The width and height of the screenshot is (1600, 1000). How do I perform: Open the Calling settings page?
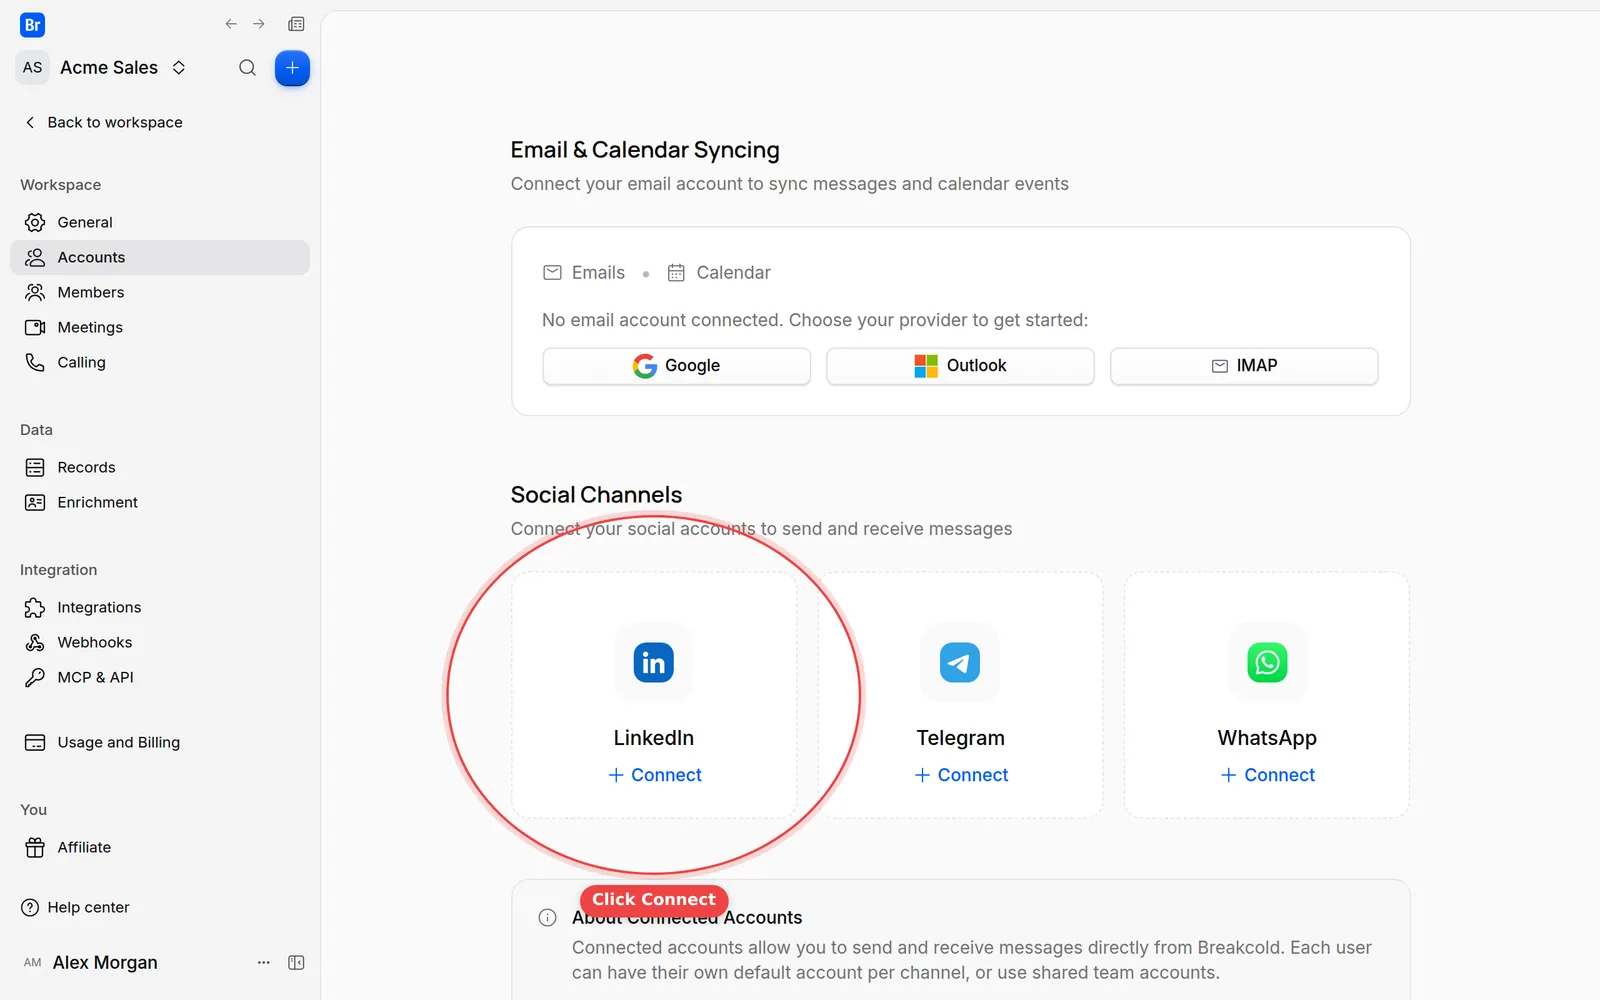160,362
